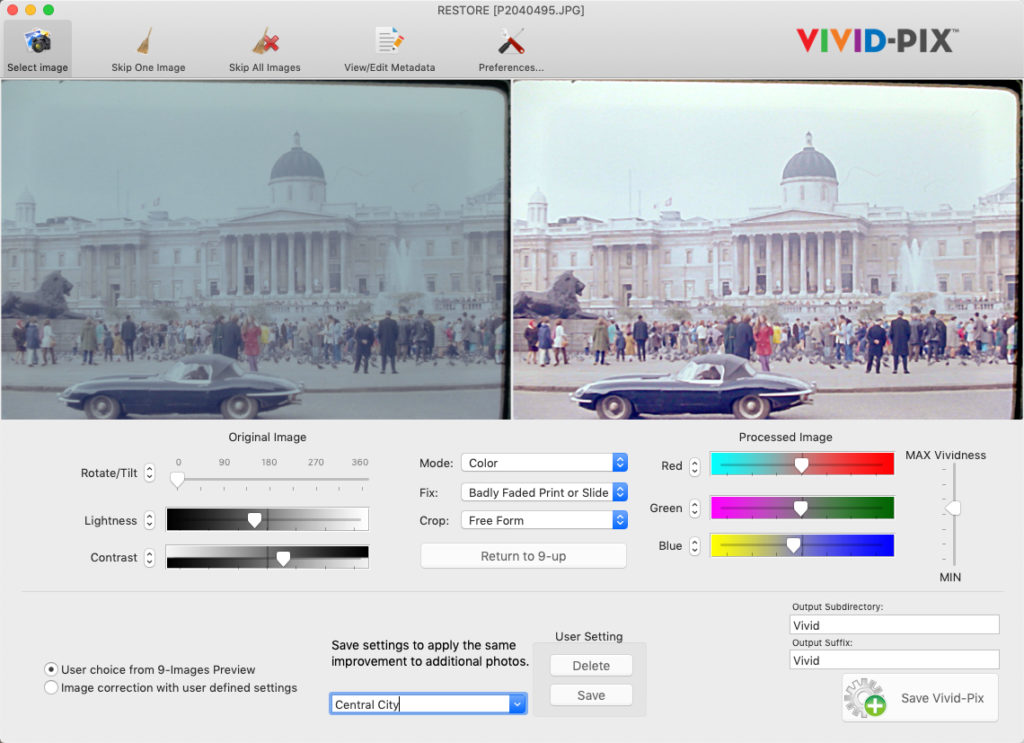This screenshot has height=743, width=1024.
Task: Click the Skip All Images icon
Action: coord(265,41)
